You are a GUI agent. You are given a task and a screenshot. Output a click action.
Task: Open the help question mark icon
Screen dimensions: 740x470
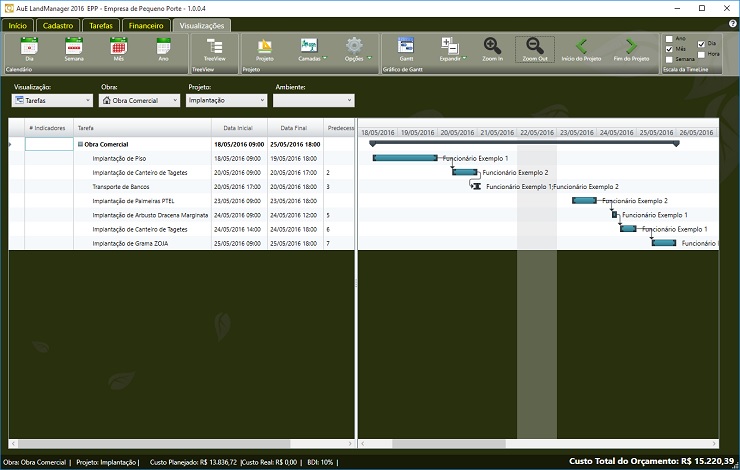click(733, 24)
